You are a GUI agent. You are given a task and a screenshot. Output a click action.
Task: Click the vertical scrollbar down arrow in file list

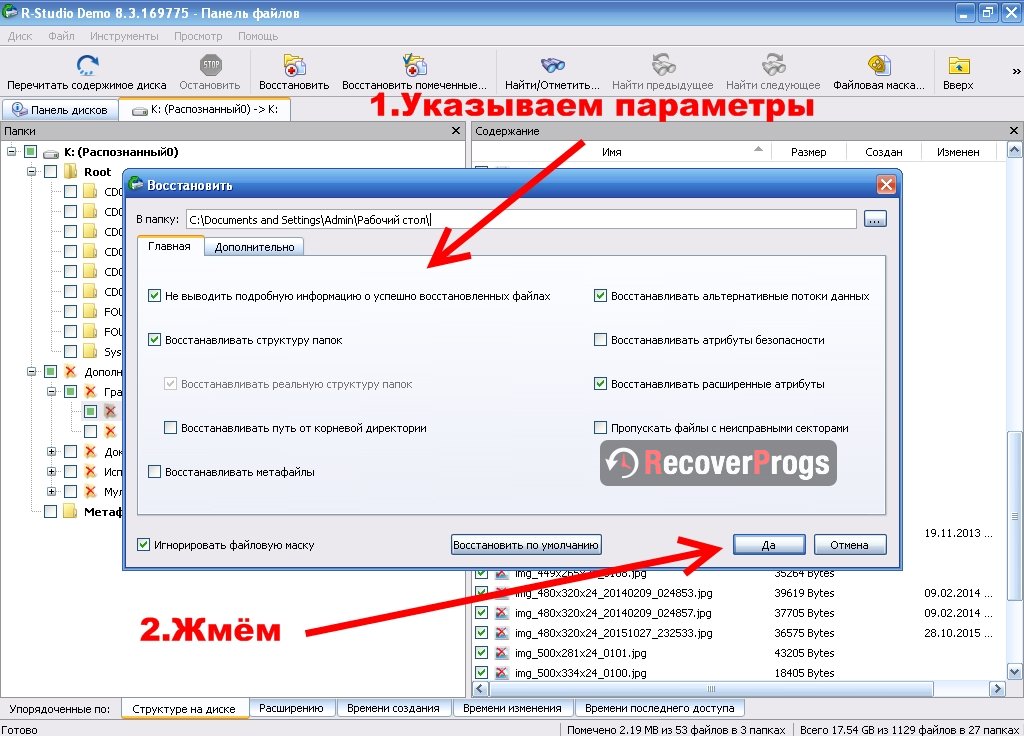1014,671
